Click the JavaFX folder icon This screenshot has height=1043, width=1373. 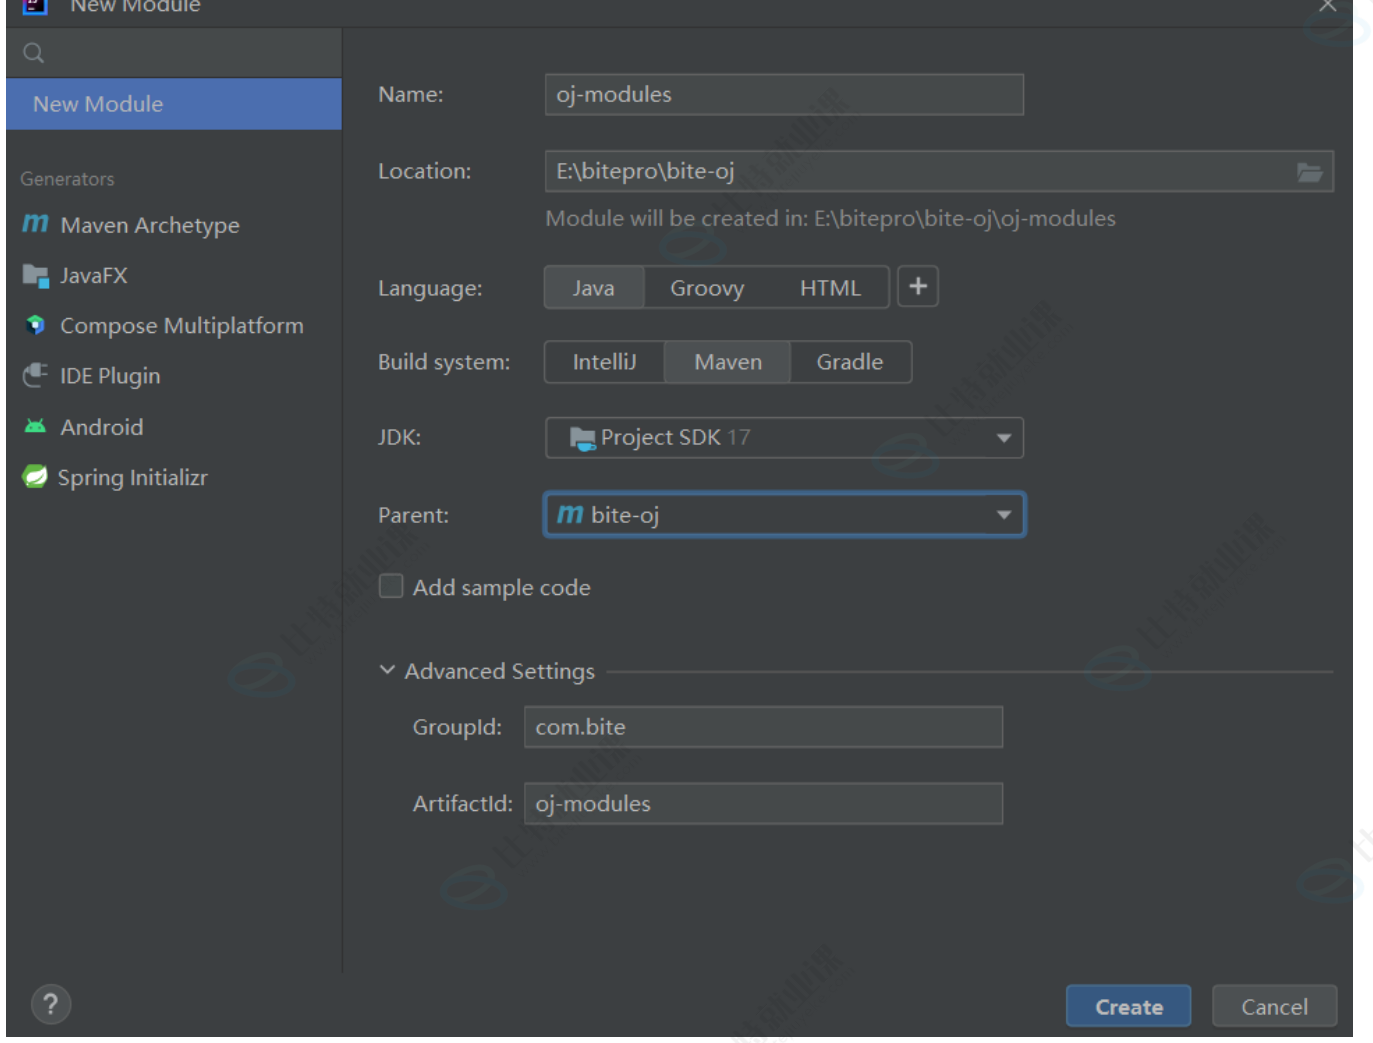36,275
